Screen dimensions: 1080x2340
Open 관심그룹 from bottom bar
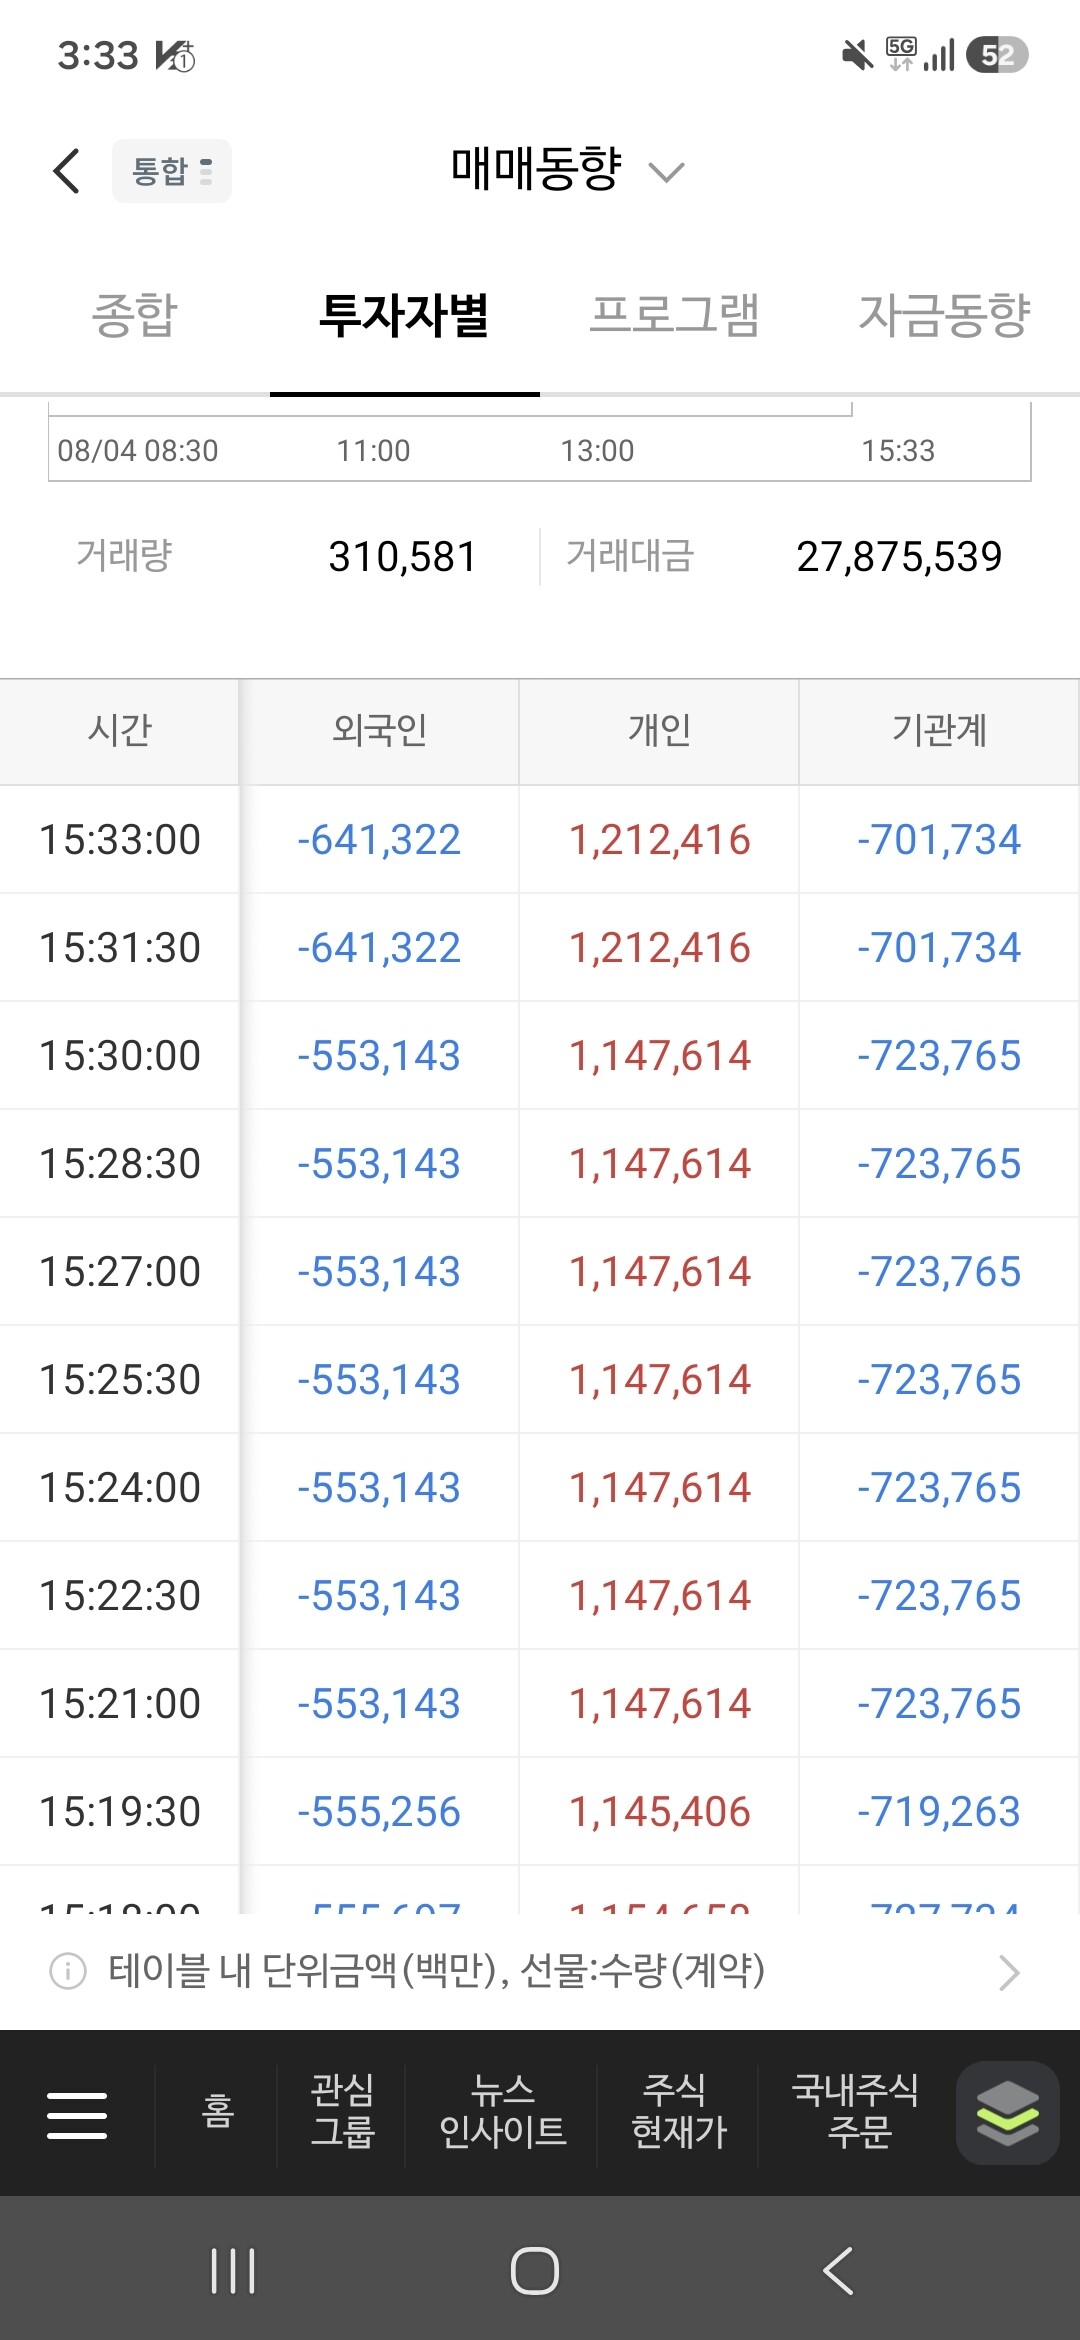coord(342,2111)
